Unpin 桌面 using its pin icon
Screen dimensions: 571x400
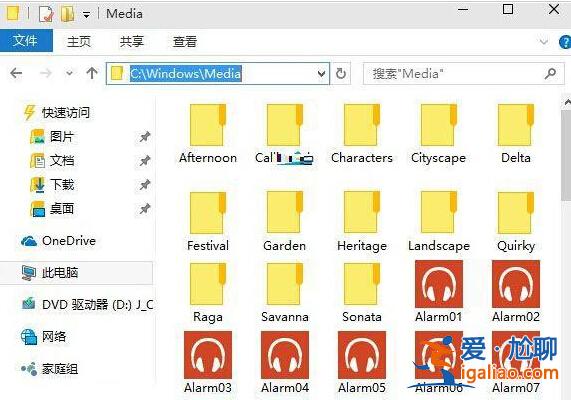click(145, 209)
